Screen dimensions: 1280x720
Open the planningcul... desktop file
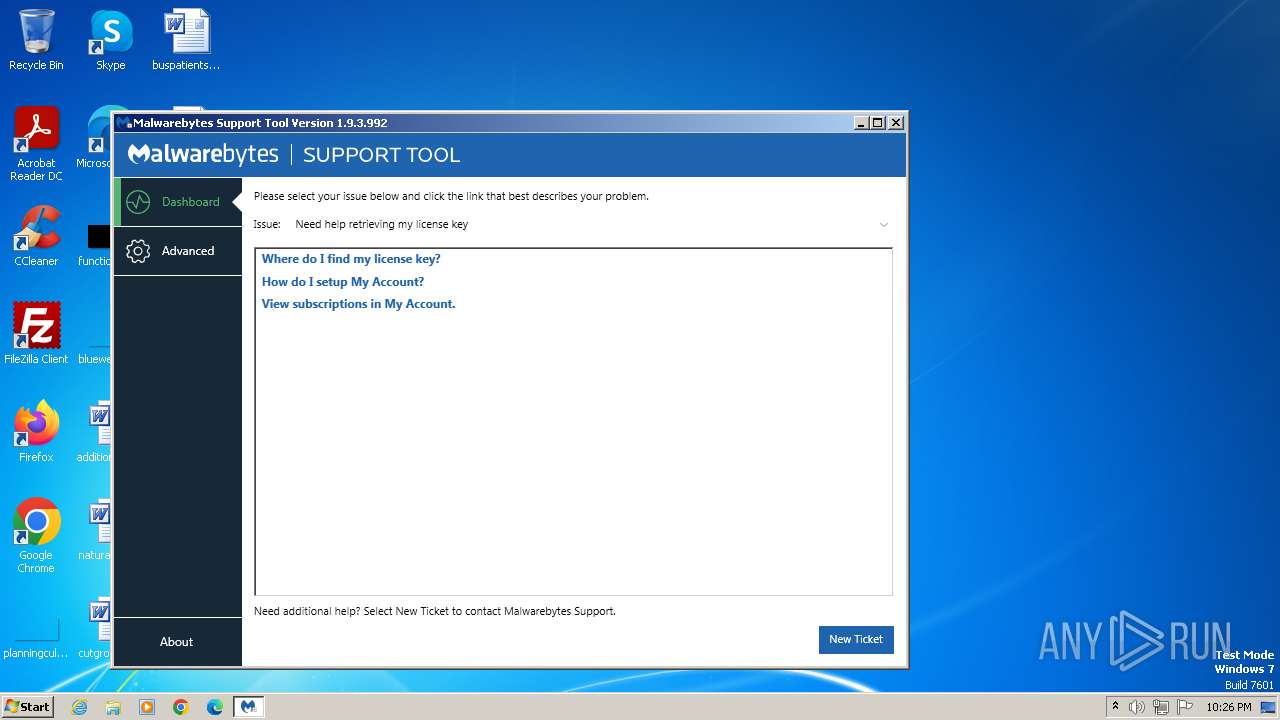(x=36, y=638)
